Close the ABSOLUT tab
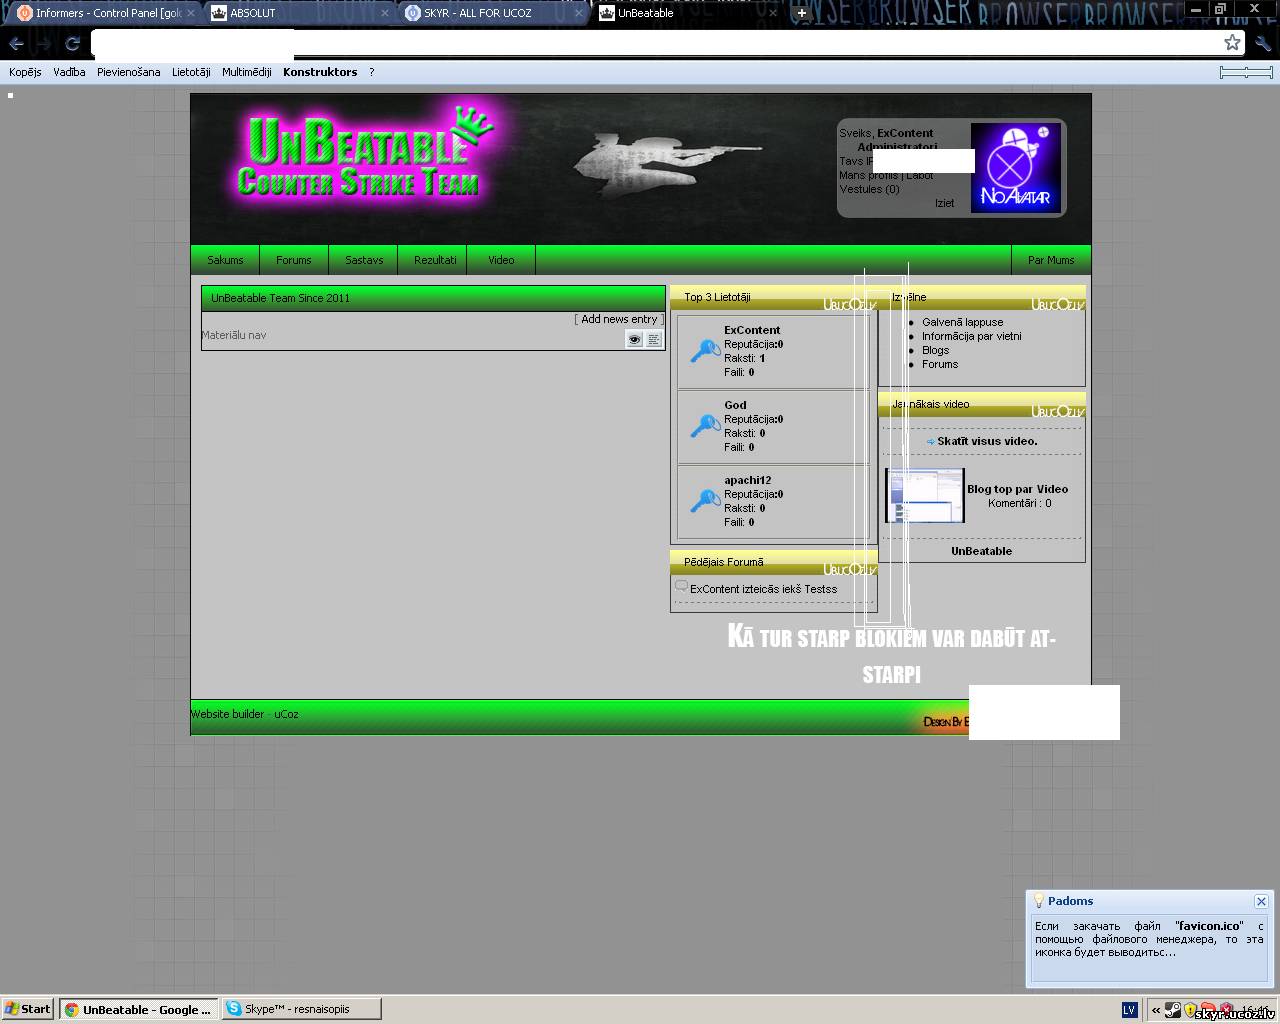 click(x=385, y=13)
